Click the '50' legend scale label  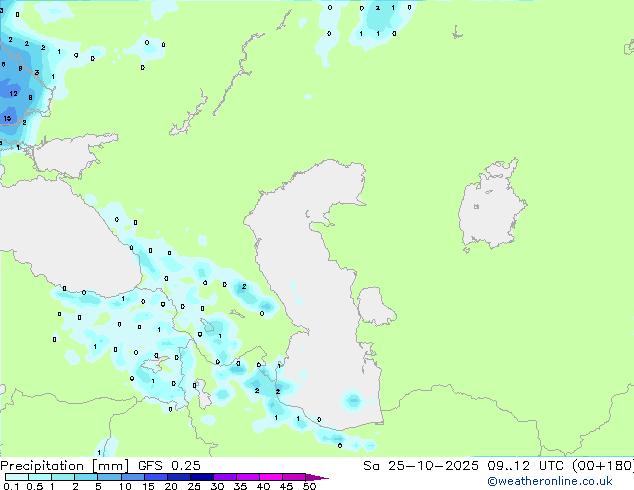point(309,486)
